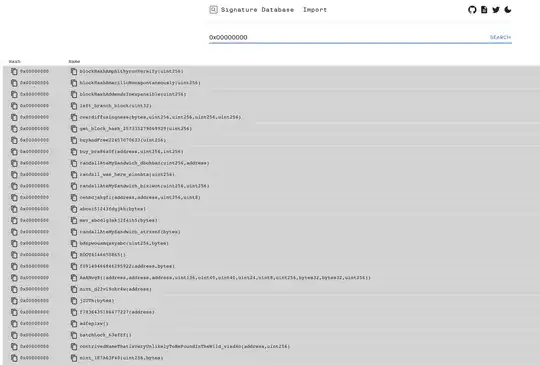The image size is (540, 365).
Task: Copy hash icon in left_branch_block row
Action: point(14,106)
